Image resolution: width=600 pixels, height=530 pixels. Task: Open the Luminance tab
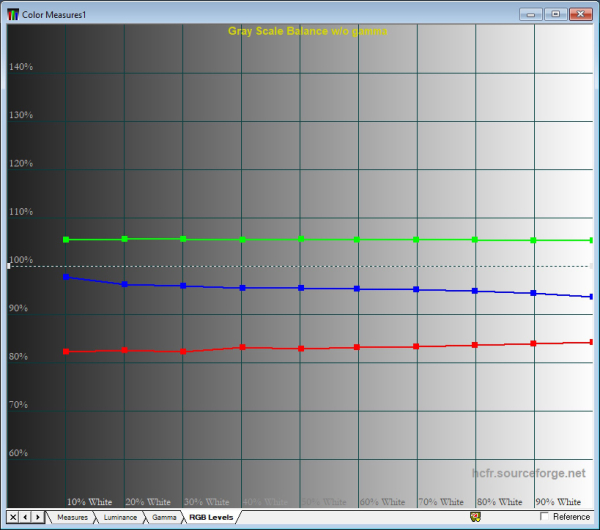(x=120, y=517)
